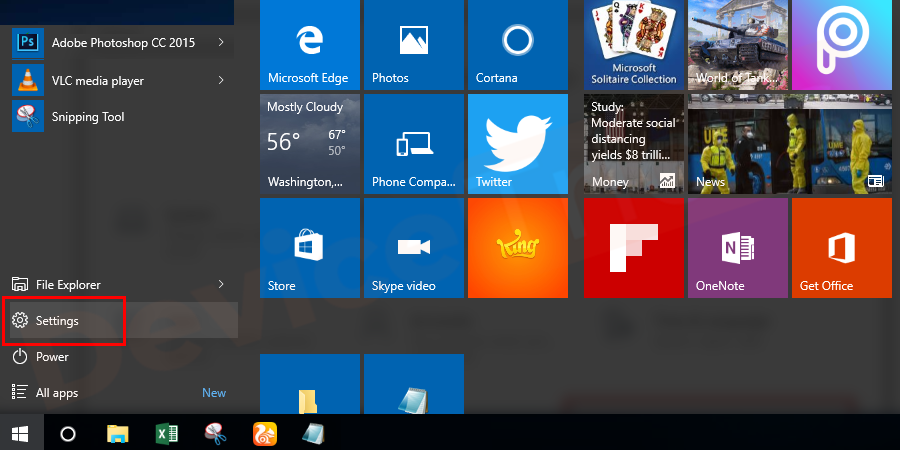Viewport: 900px width, 450px height.
Task: Launch the Photos tile
Action: point(413,44)
